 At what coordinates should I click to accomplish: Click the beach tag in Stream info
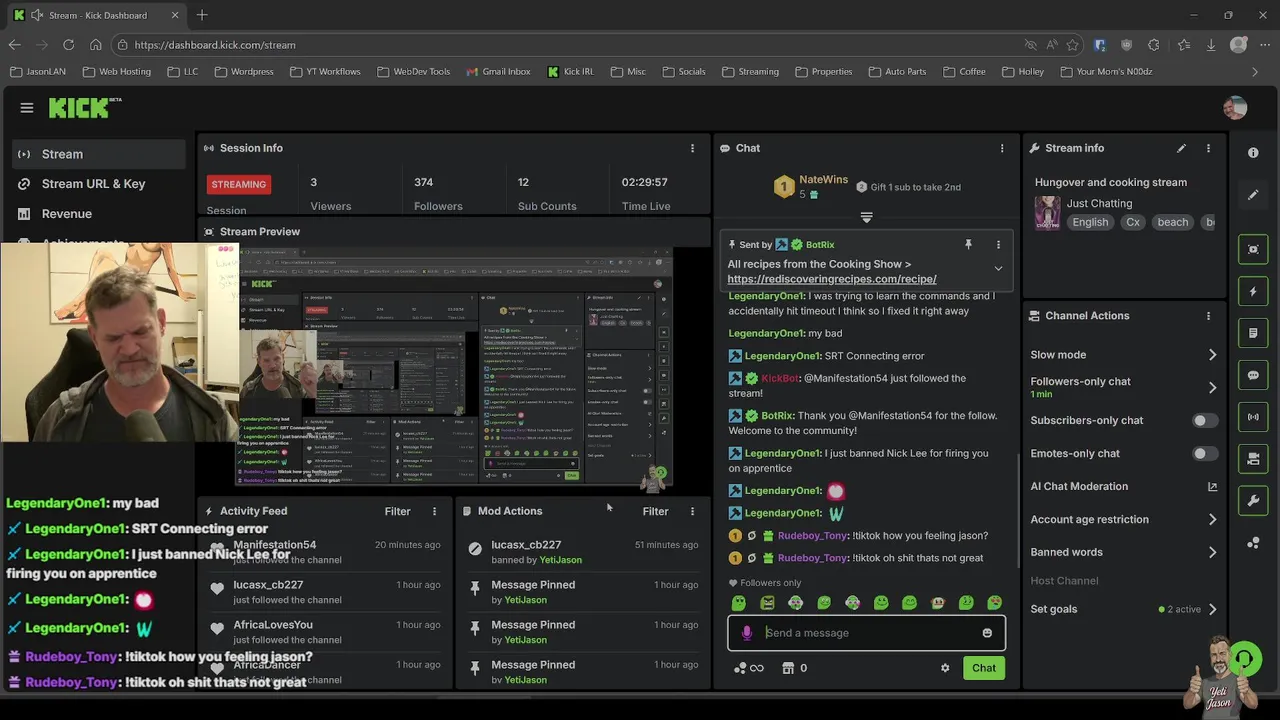(1173, 222)
